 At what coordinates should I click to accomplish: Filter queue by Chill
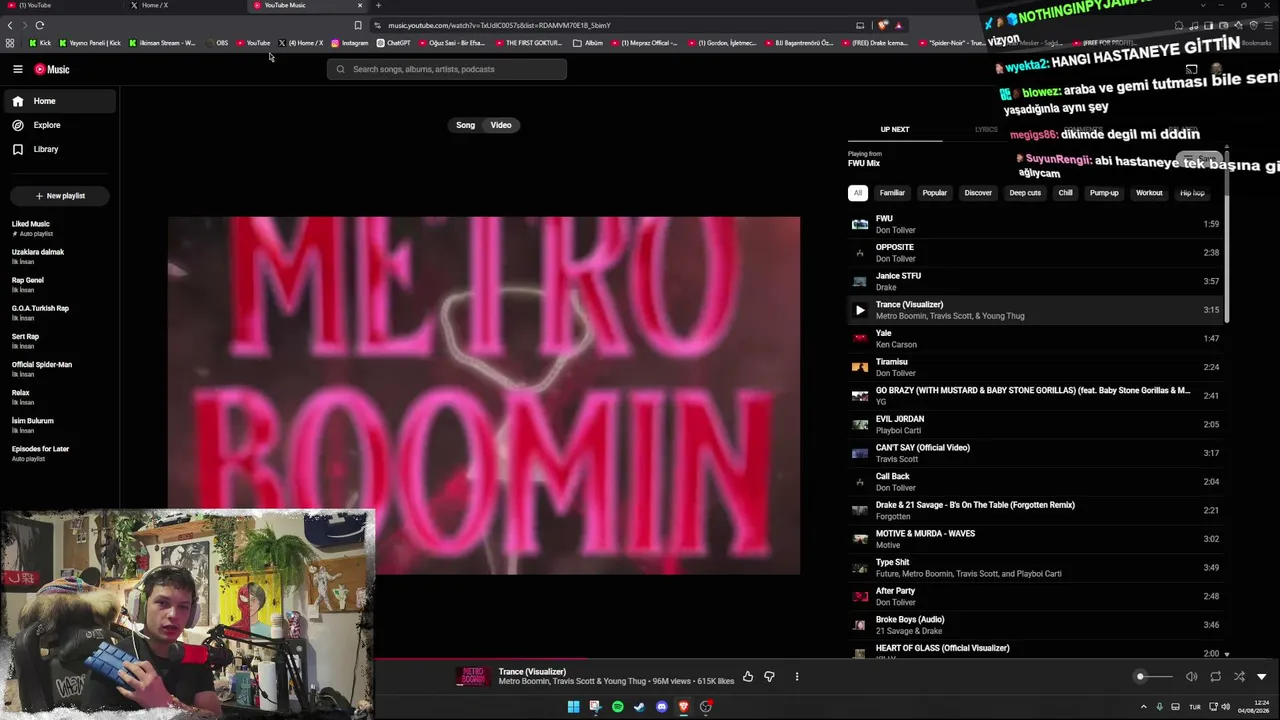tap(1066, 193)
